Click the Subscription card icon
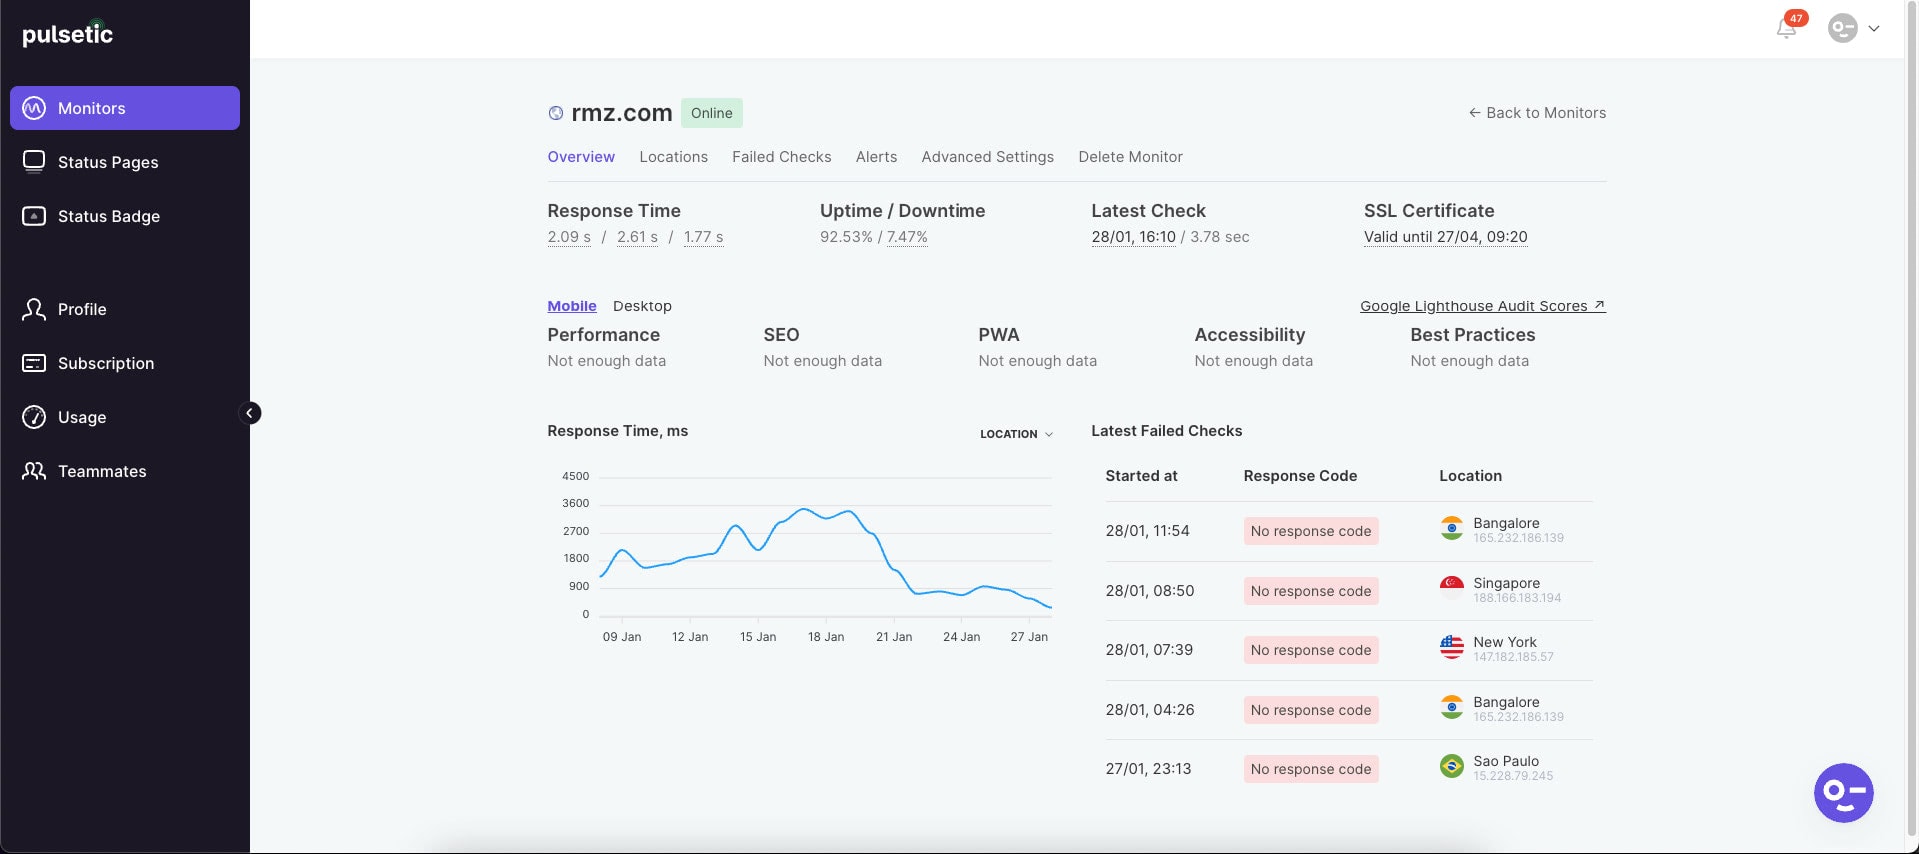 pyautogui.click(x=34, y=363)
